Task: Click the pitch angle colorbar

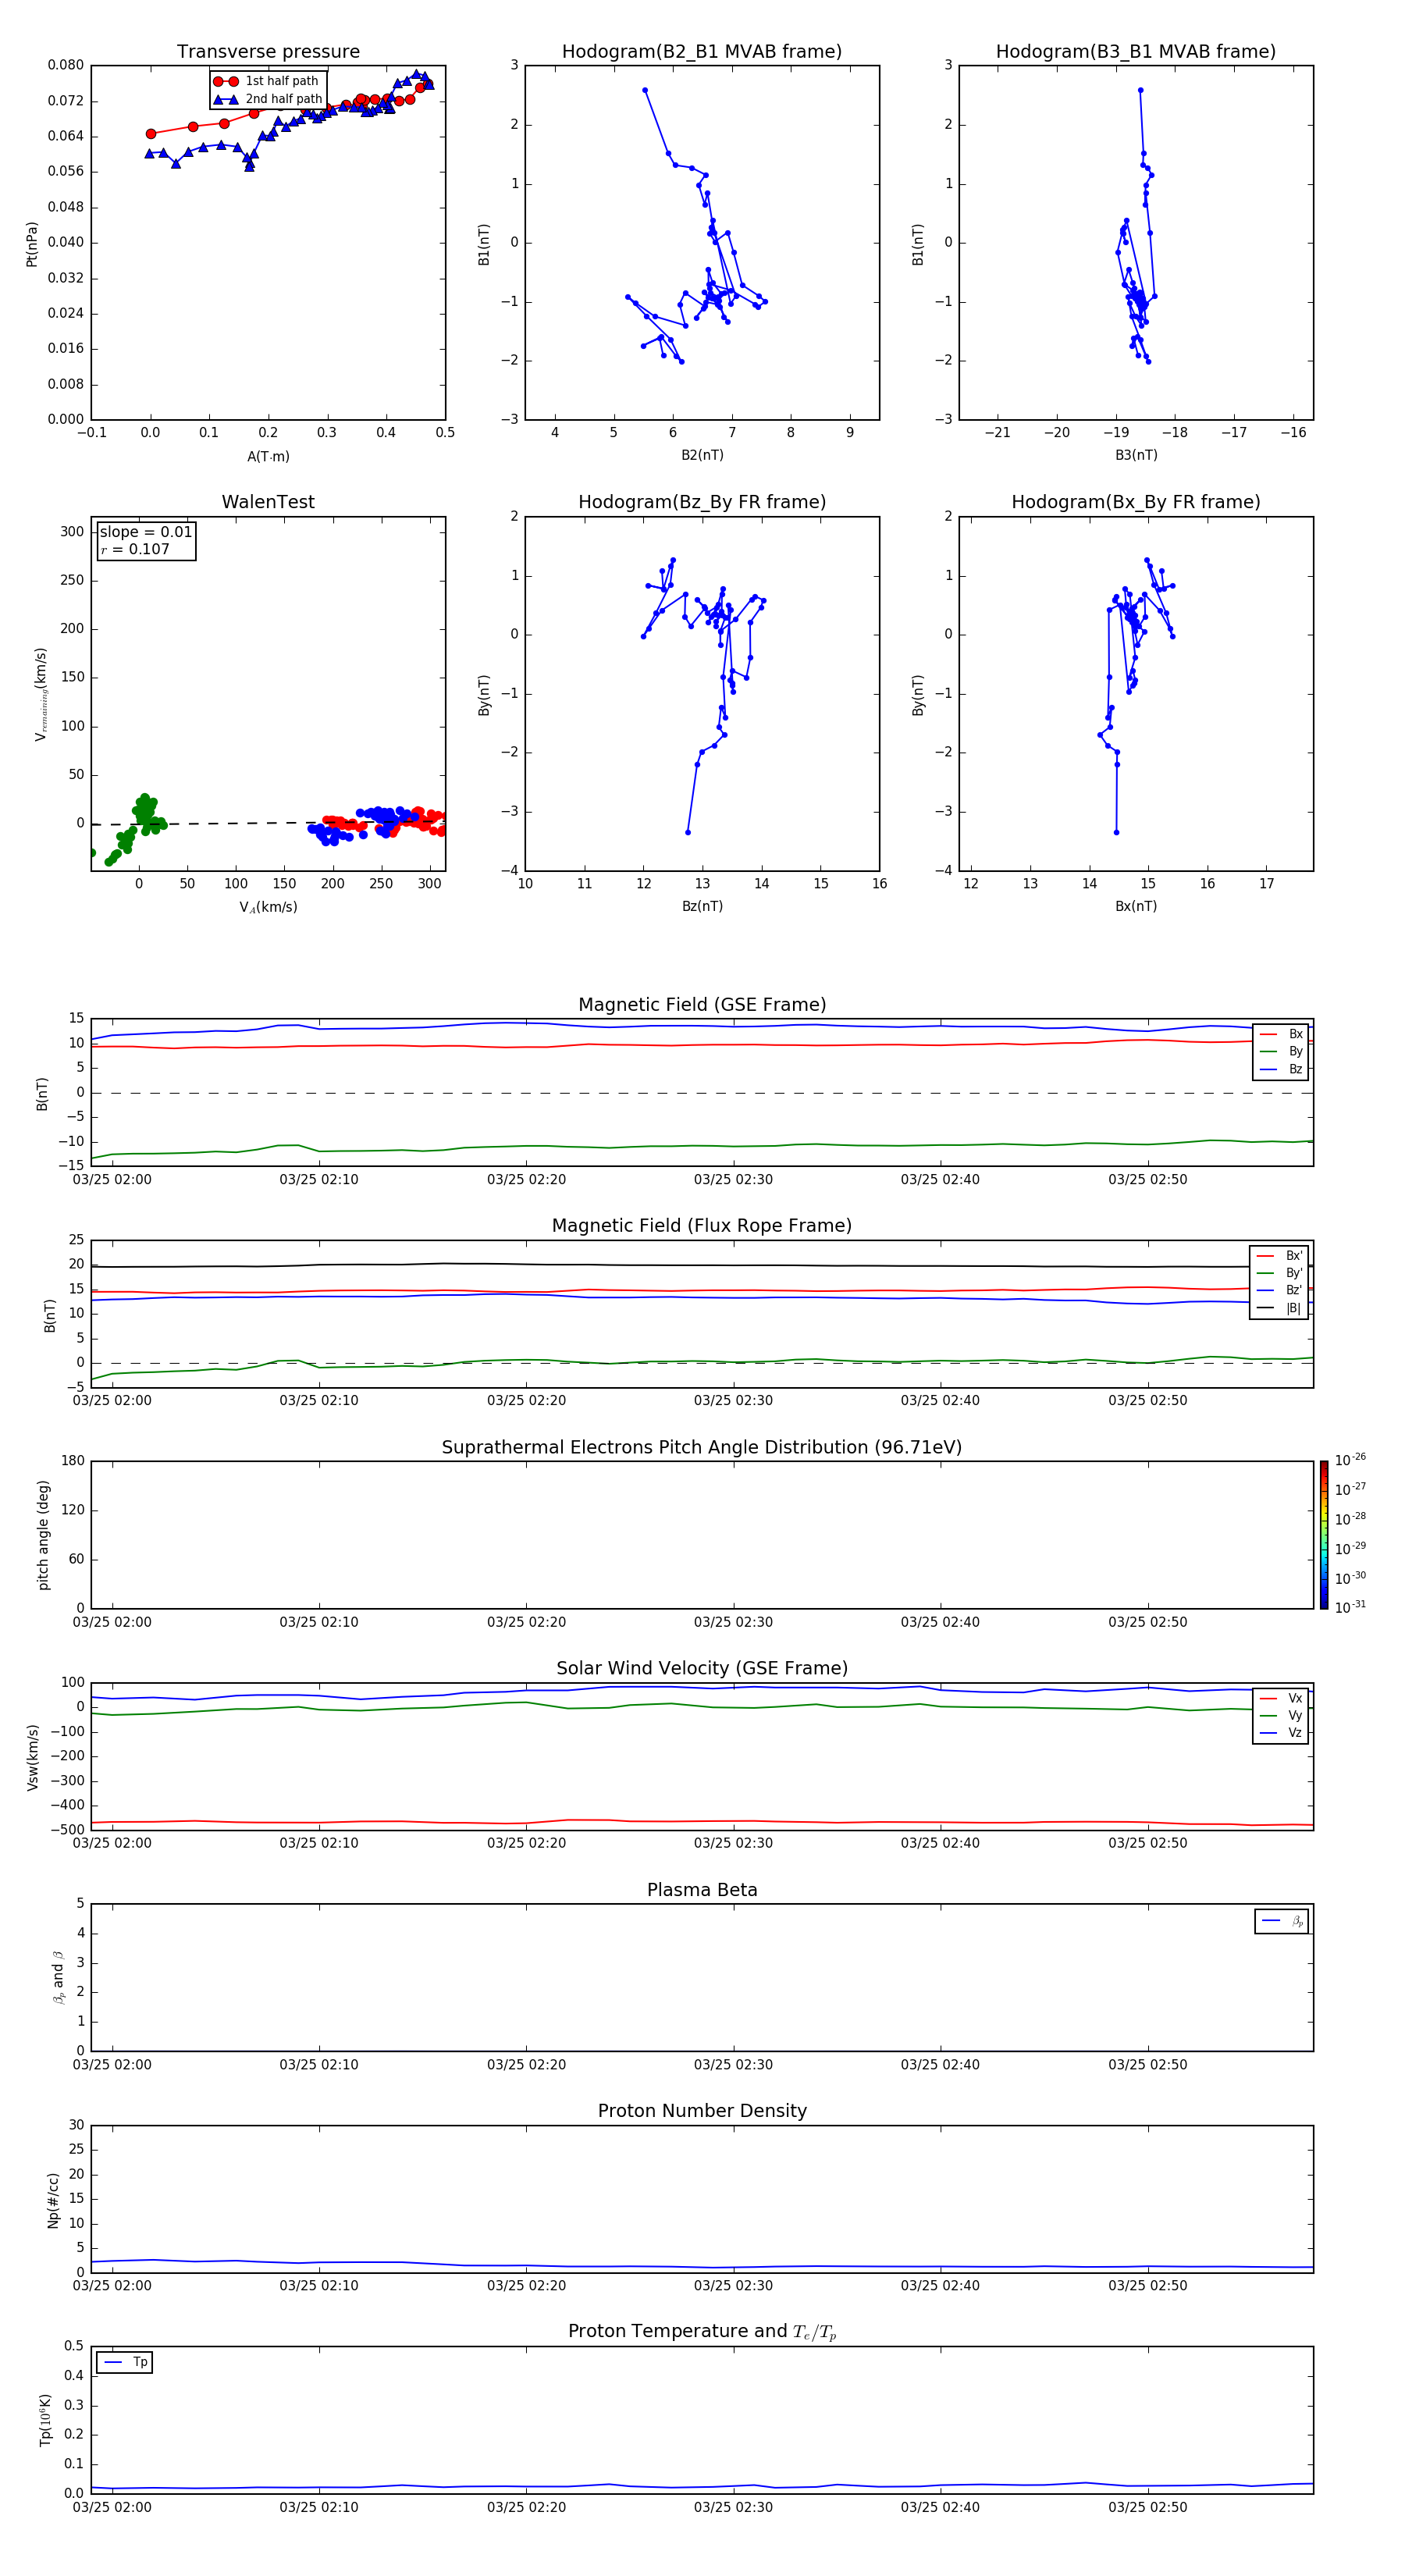Action: coord(1324,1534)
